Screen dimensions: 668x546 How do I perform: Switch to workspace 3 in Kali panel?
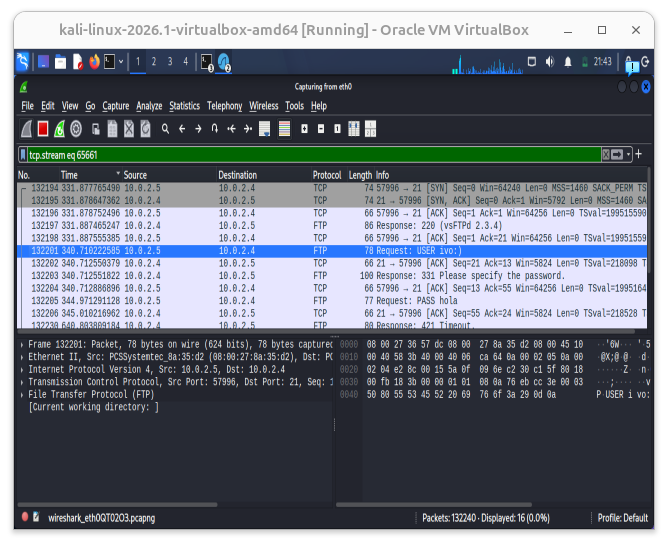click(x=170, y=62)
